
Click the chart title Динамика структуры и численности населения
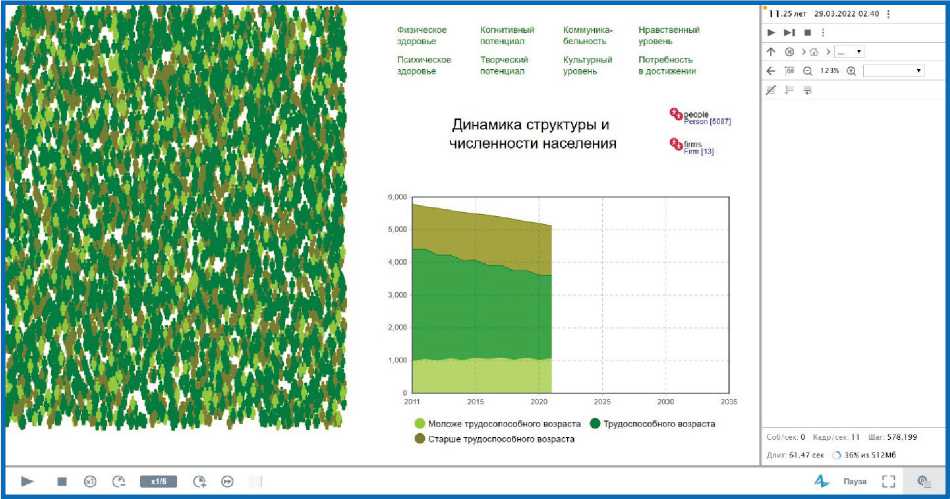pyautogui.click(x=533, y=134)
